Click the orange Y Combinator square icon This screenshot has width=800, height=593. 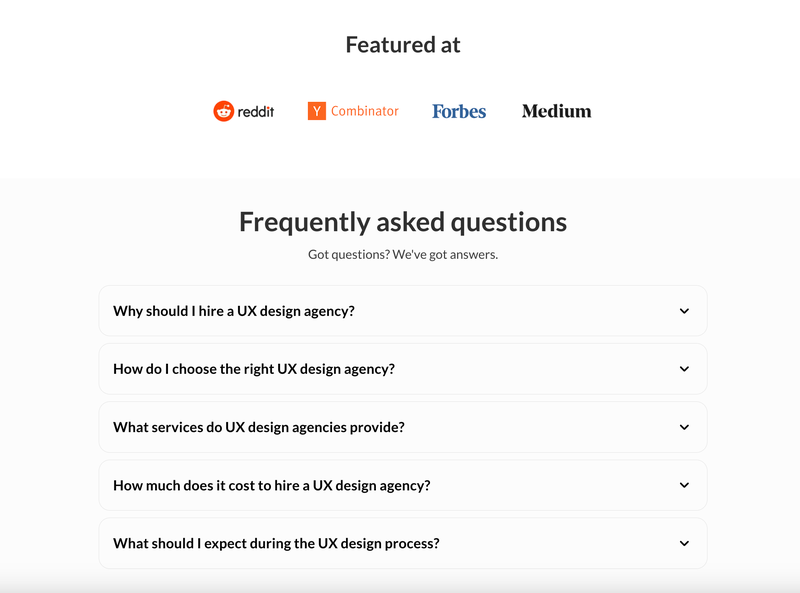click(317, 111)
